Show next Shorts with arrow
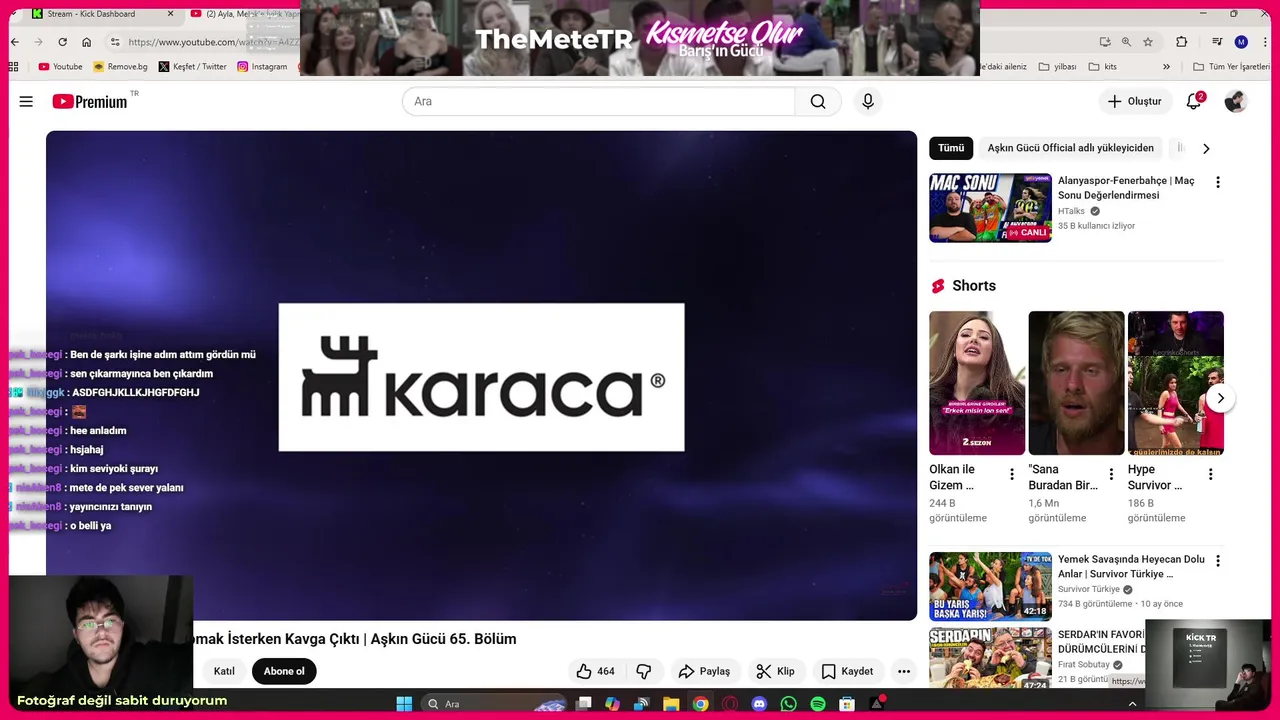1280x720 pixels. pos(1220,398)
